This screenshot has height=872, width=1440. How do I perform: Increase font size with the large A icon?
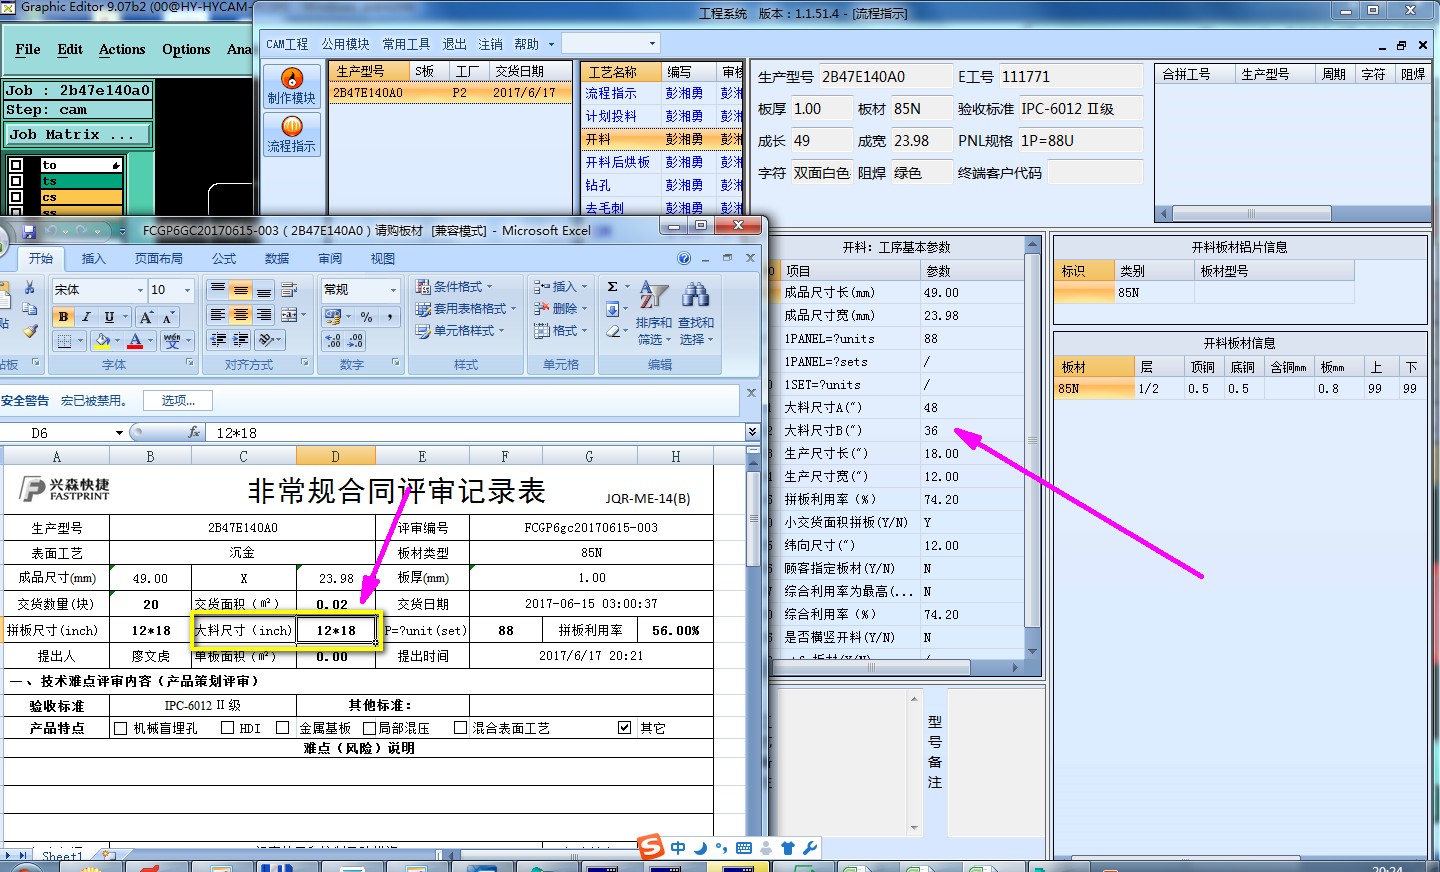tap(146, 317)
